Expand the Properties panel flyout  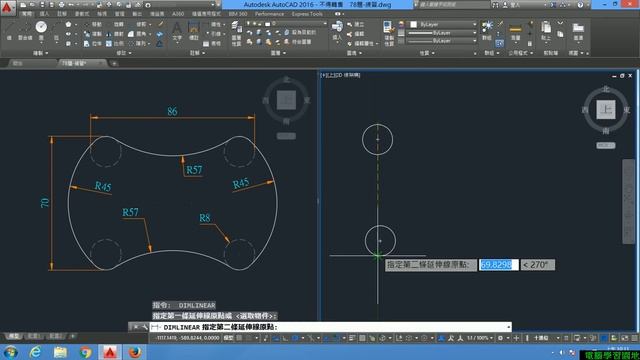(x=427, y=53)
